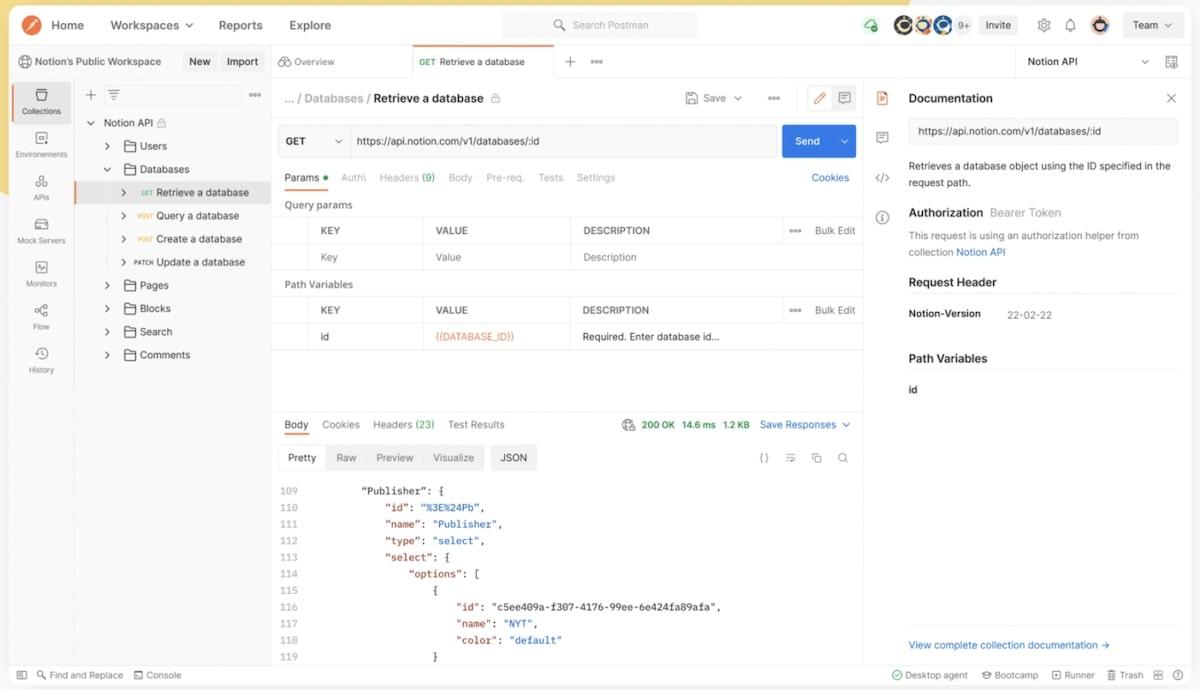The image size is (1200, 690).
Task: Switch to edit mode pencil icon
Action: (820, 98)
